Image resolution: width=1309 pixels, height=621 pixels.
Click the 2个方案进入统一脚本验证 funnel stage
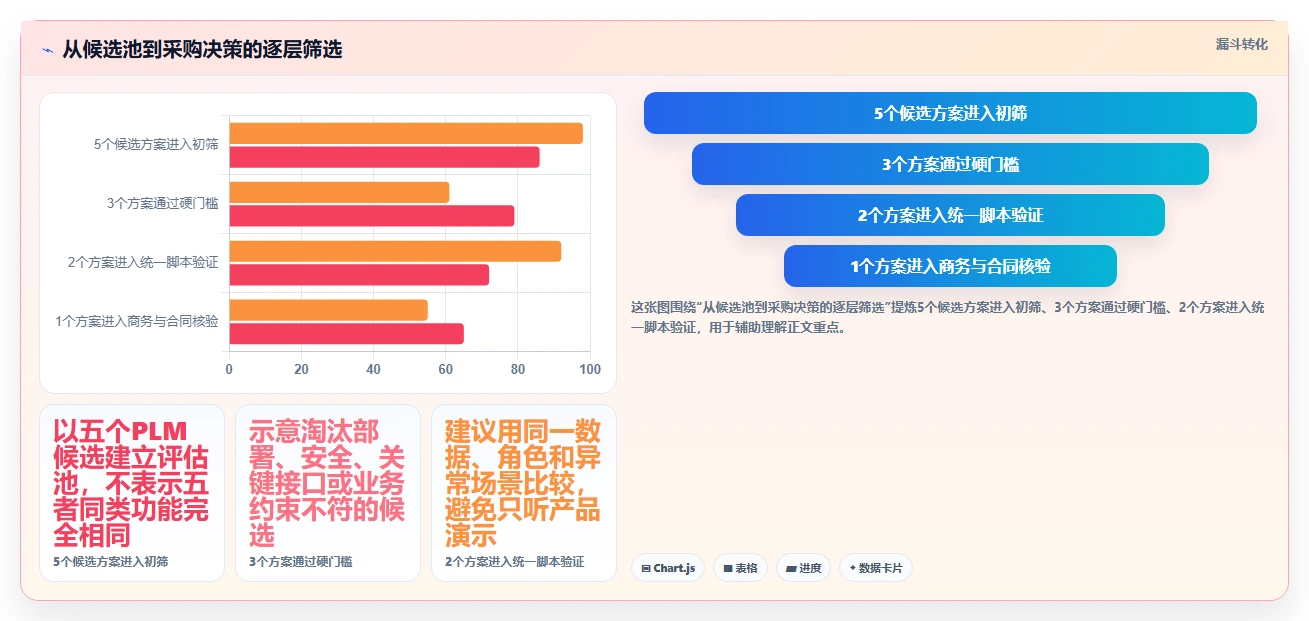point(950,215)
